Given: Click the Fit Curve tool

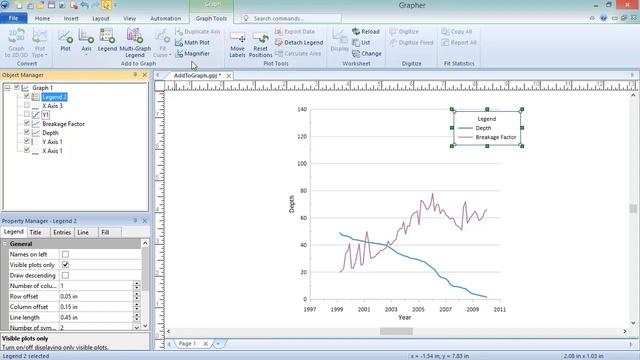Looking at the screenshot, I should [162, 43].
